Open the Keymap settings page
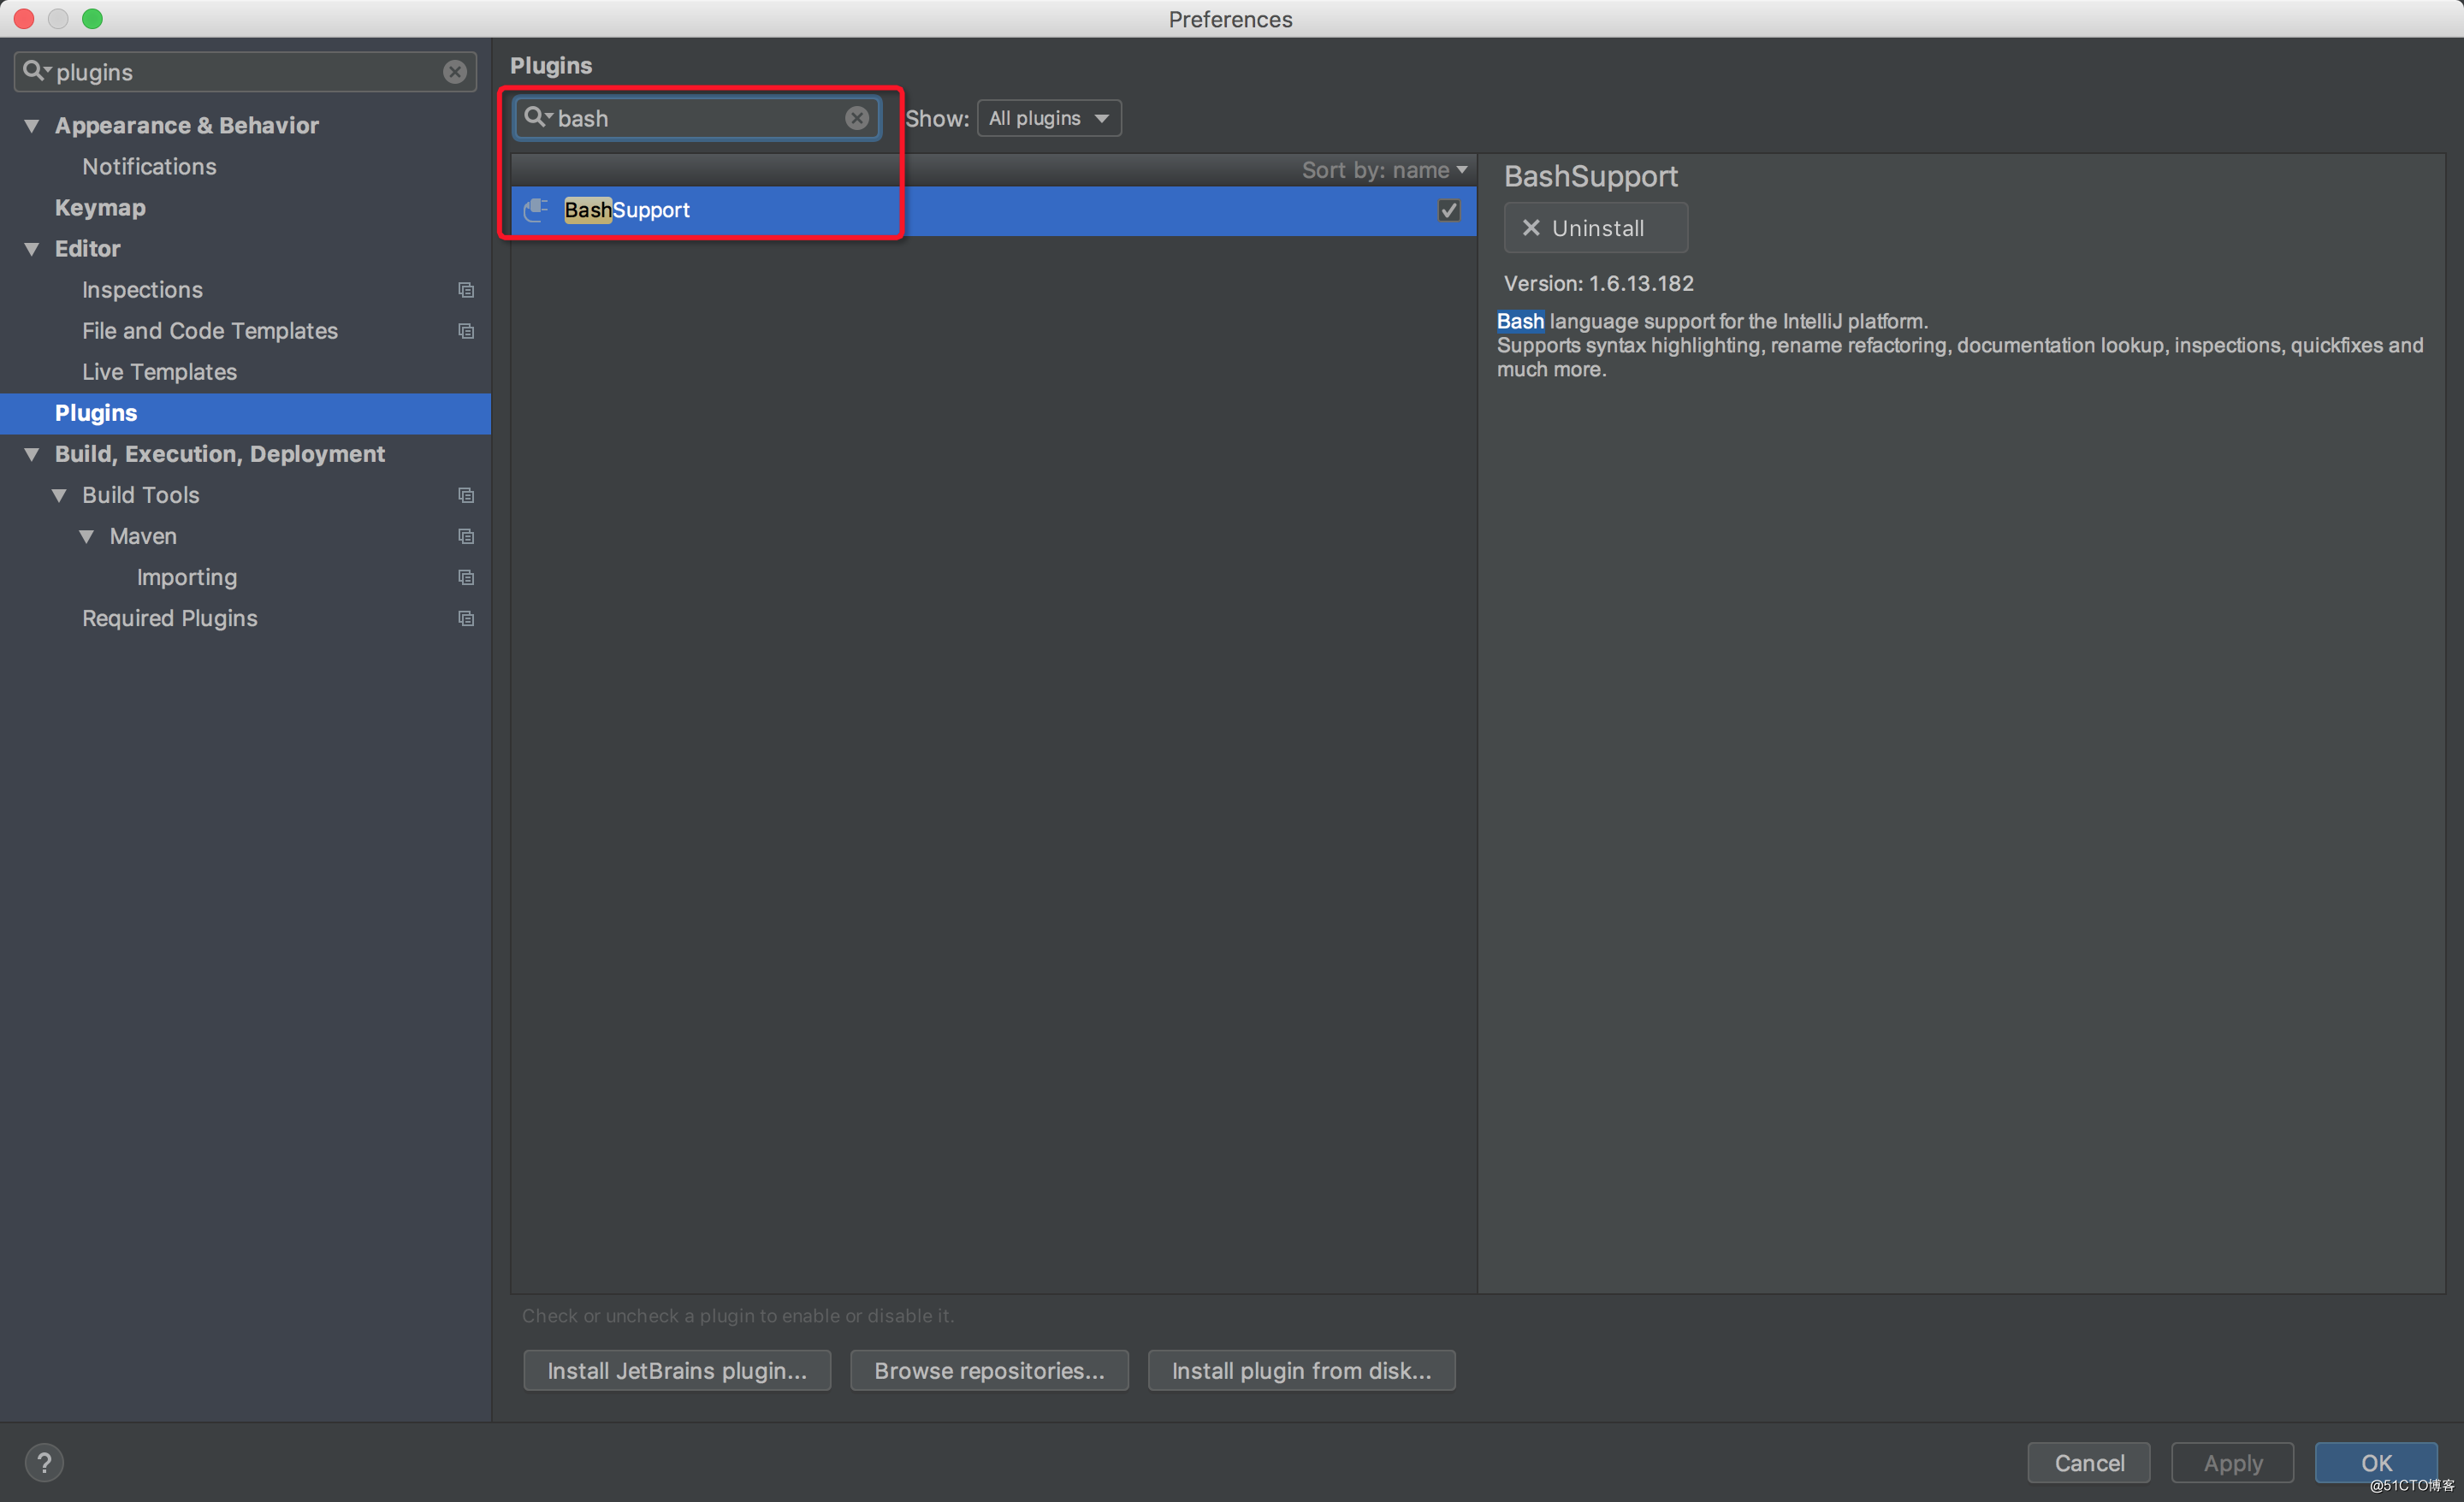 [x=100, y=208]
